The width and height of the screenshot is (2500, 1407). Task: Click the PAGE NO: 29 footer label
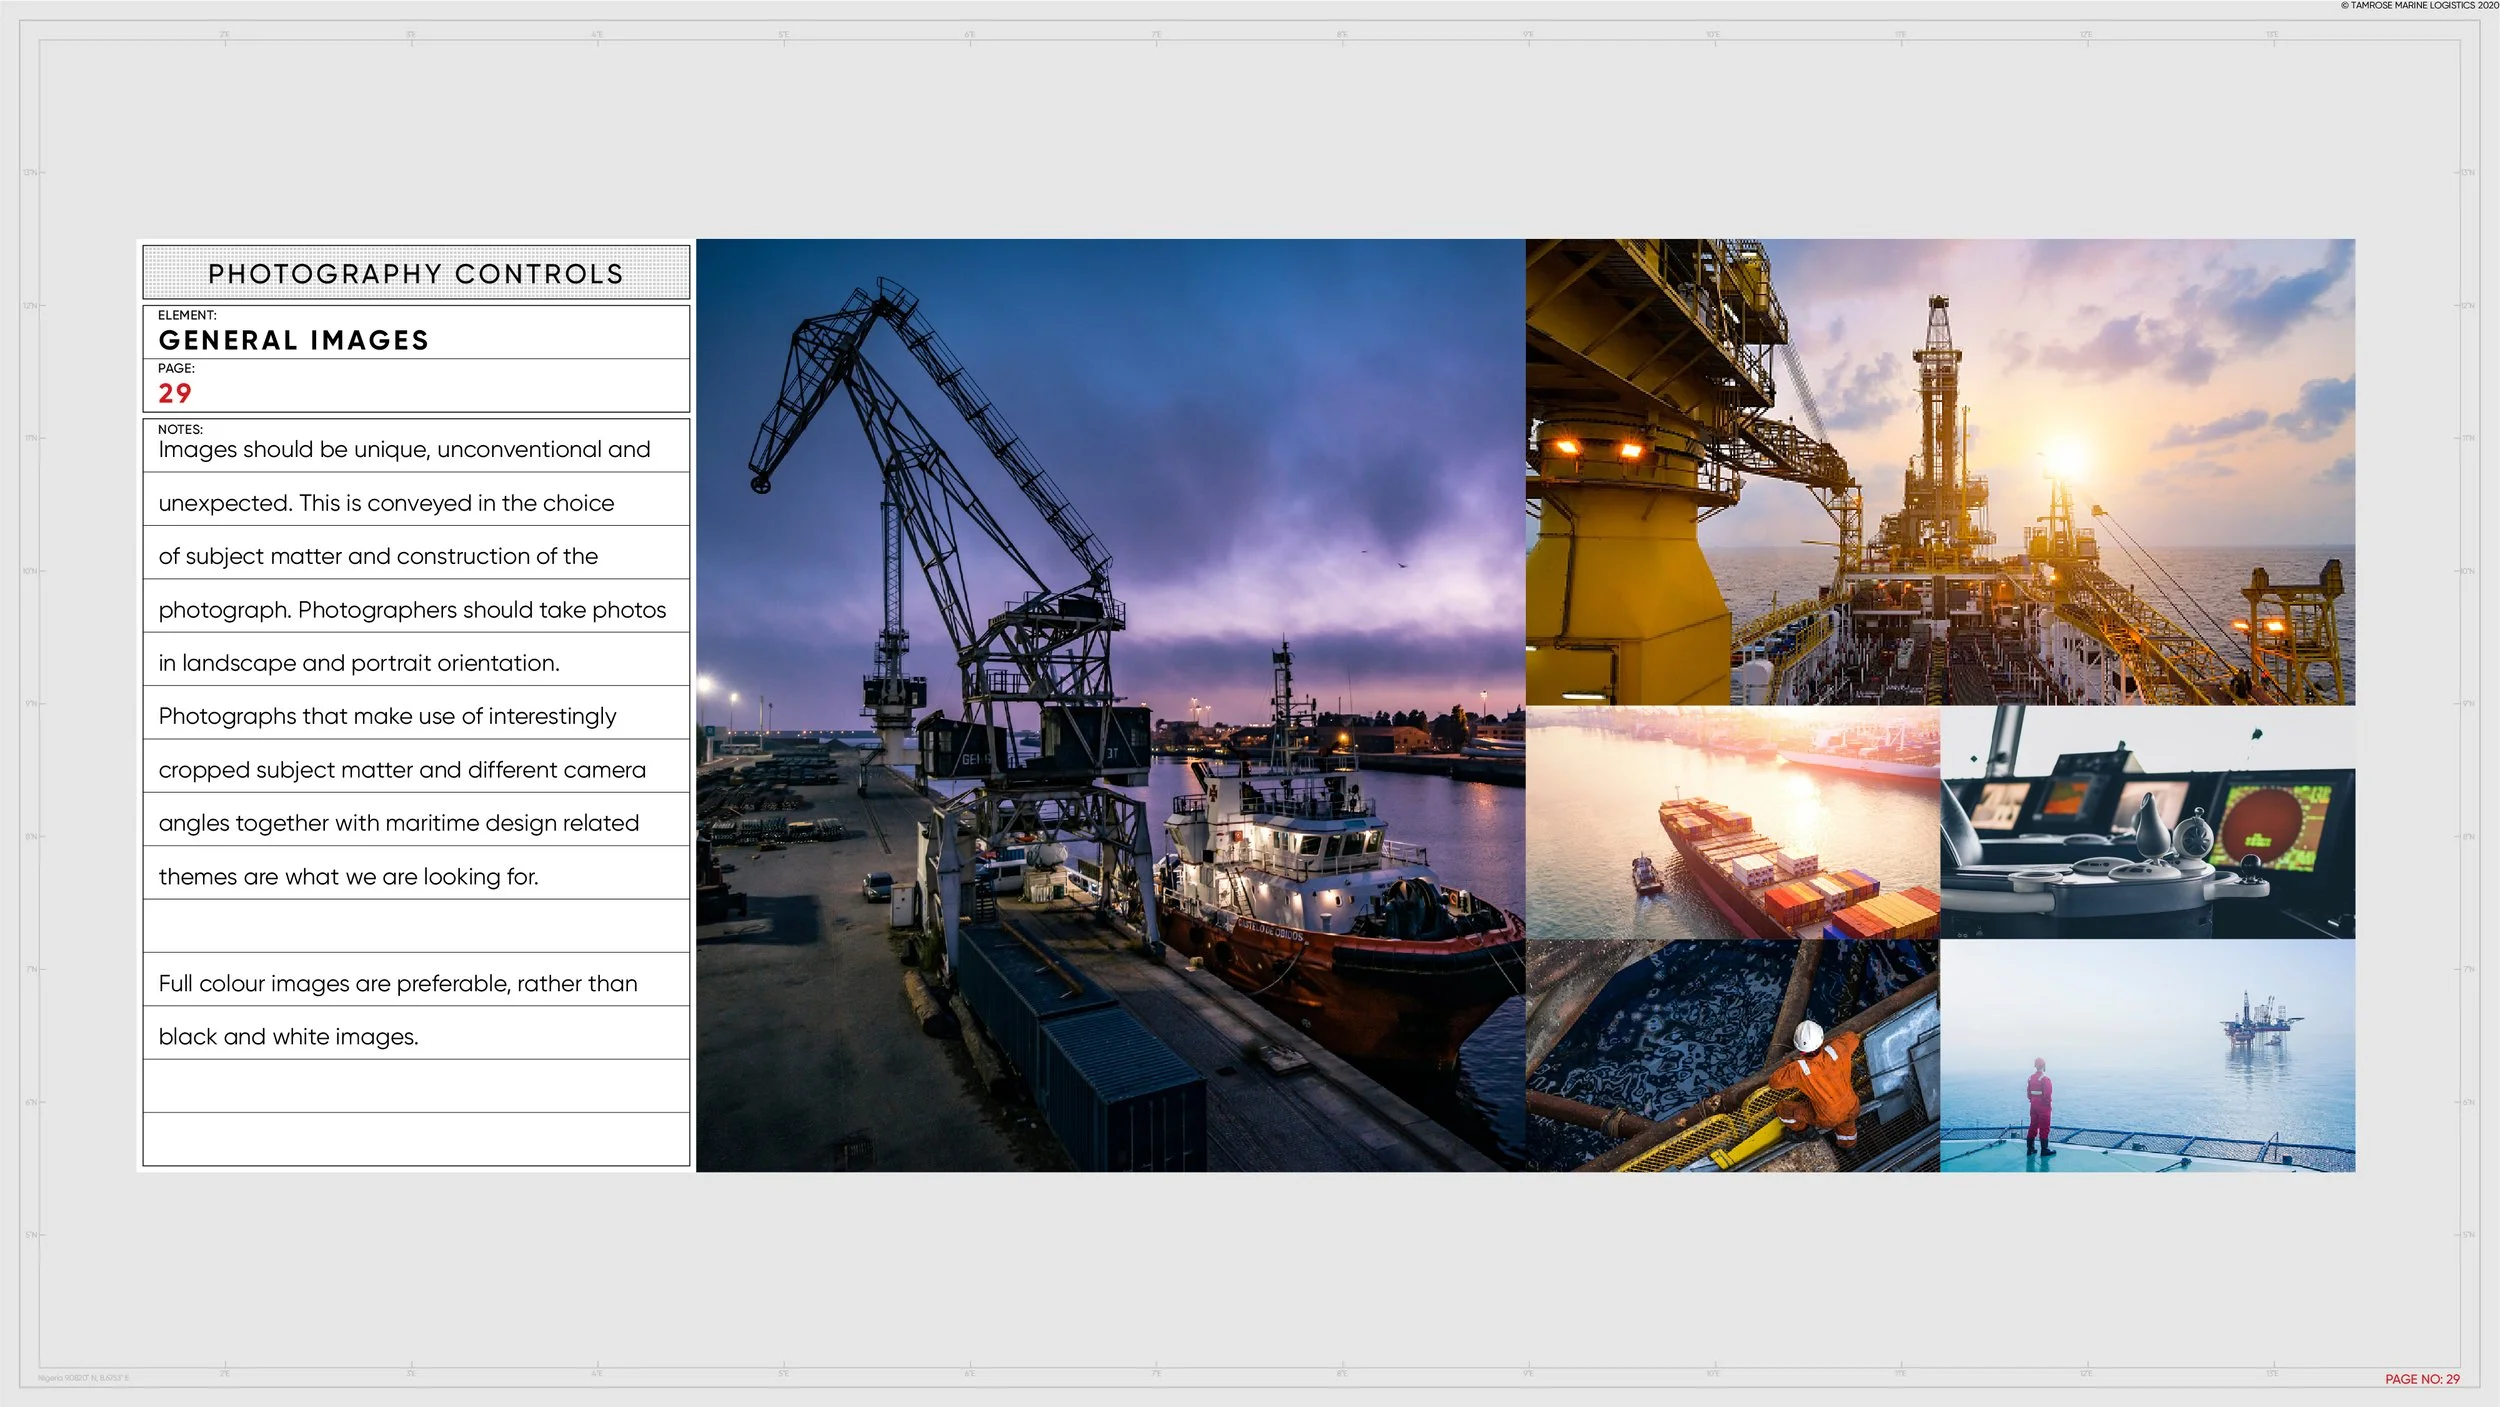(2421, 1379)
